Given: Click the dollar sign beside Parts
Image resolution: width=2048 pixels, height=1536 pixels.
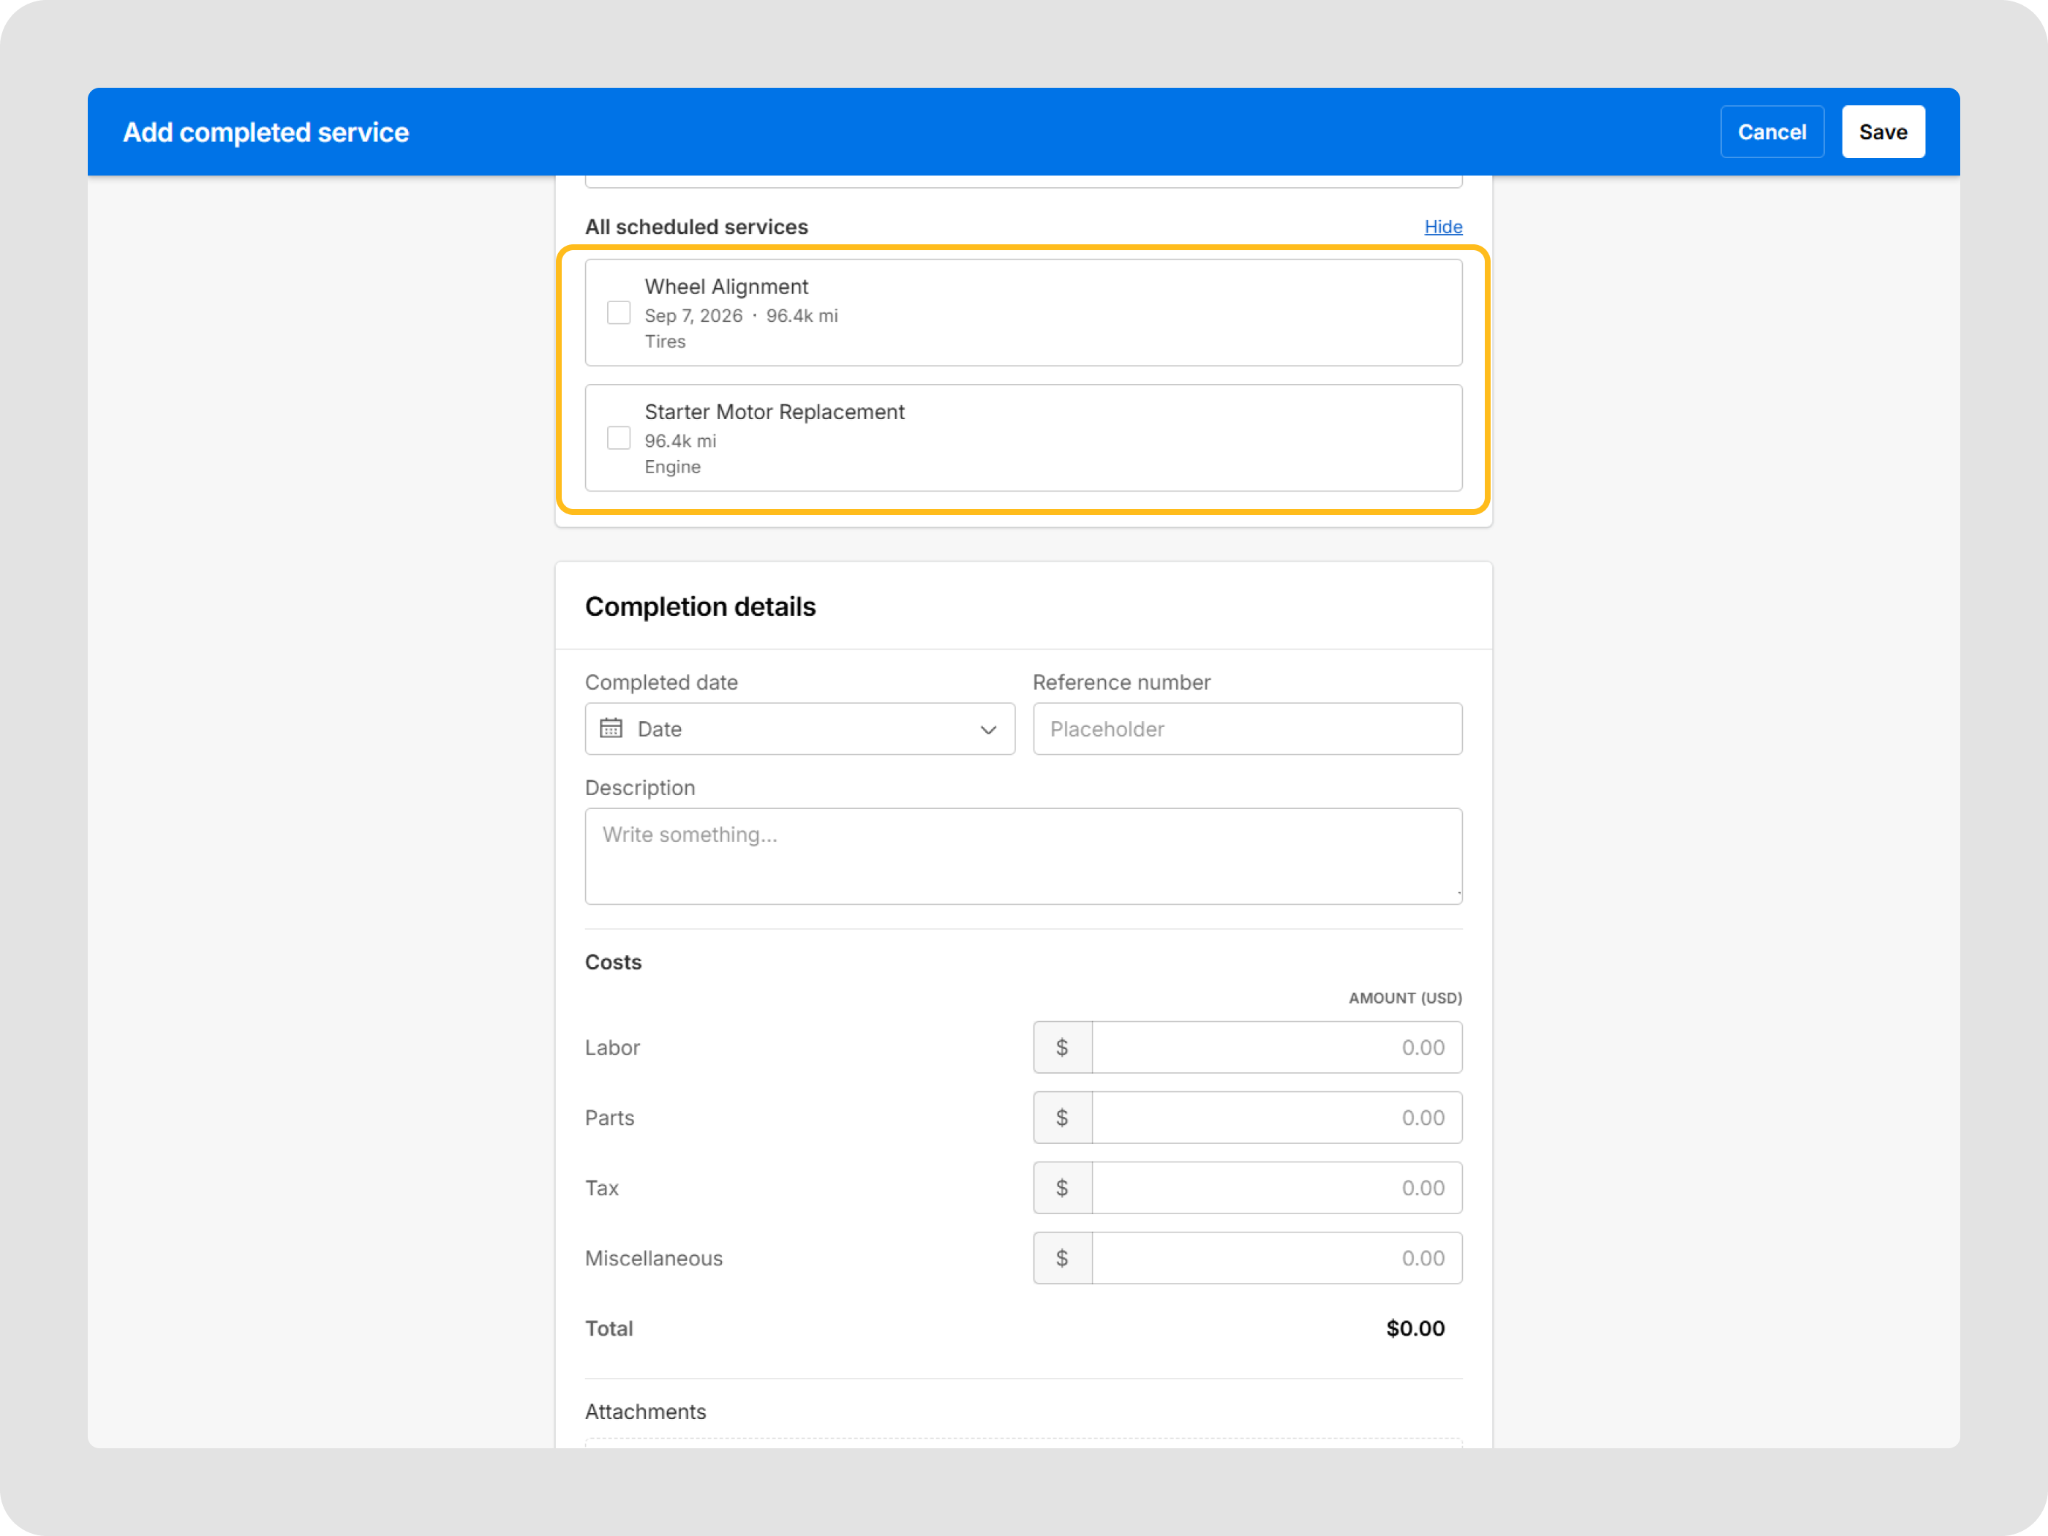Looking at the screenshot, I should coord(1062,1117).
